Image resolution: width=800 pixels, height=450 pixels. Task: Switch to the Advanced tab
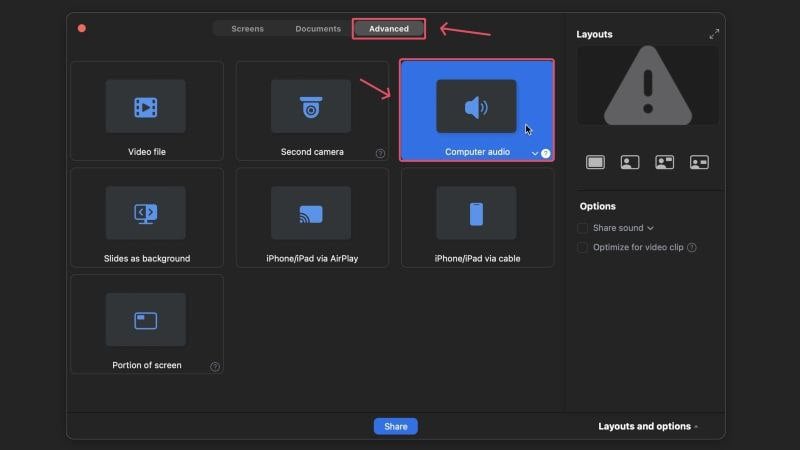pos(389,29)
